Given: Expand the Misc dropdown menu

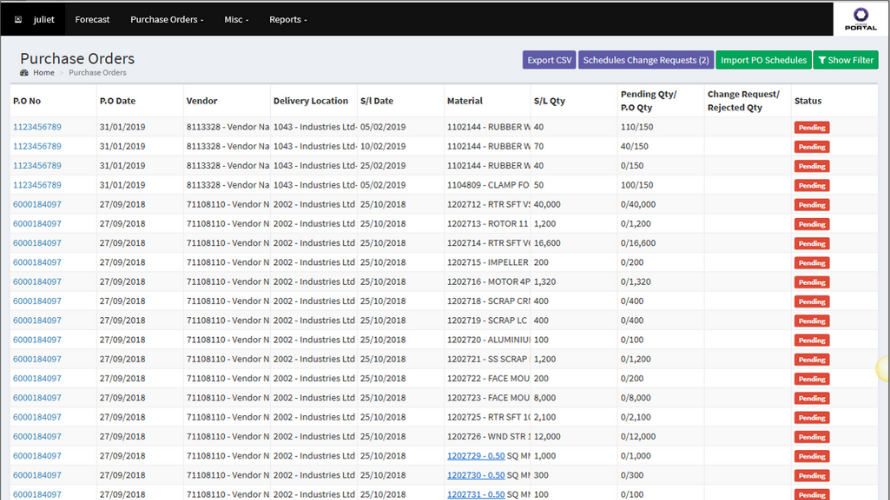Looking at the screenshot, I should (x=236, y=19).
